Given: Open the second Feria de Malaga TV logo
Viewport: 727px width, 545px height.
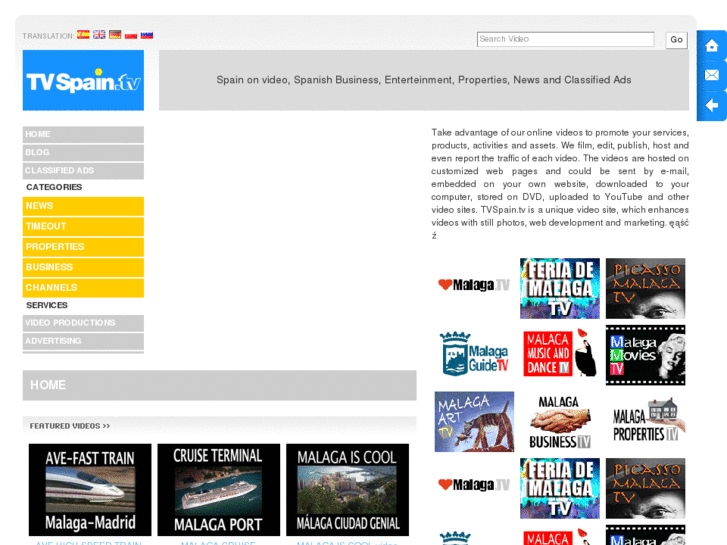Looking at the screenshot, I should (560, 488).
